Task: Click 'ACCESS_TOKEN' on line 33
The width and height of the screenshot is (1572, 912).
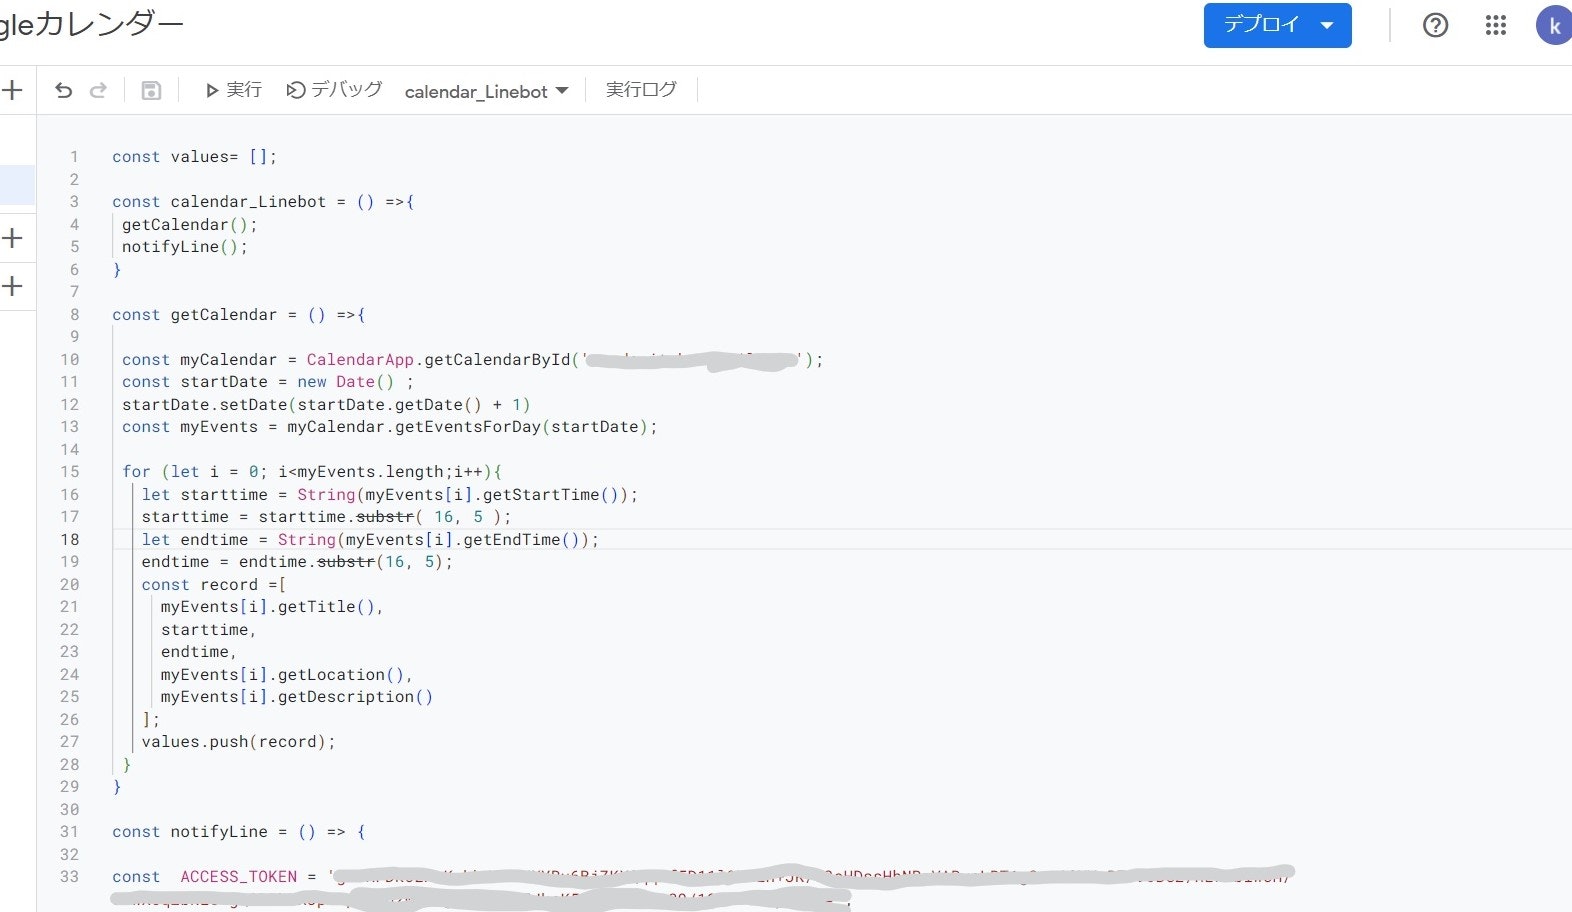Action: click(239, 877)
